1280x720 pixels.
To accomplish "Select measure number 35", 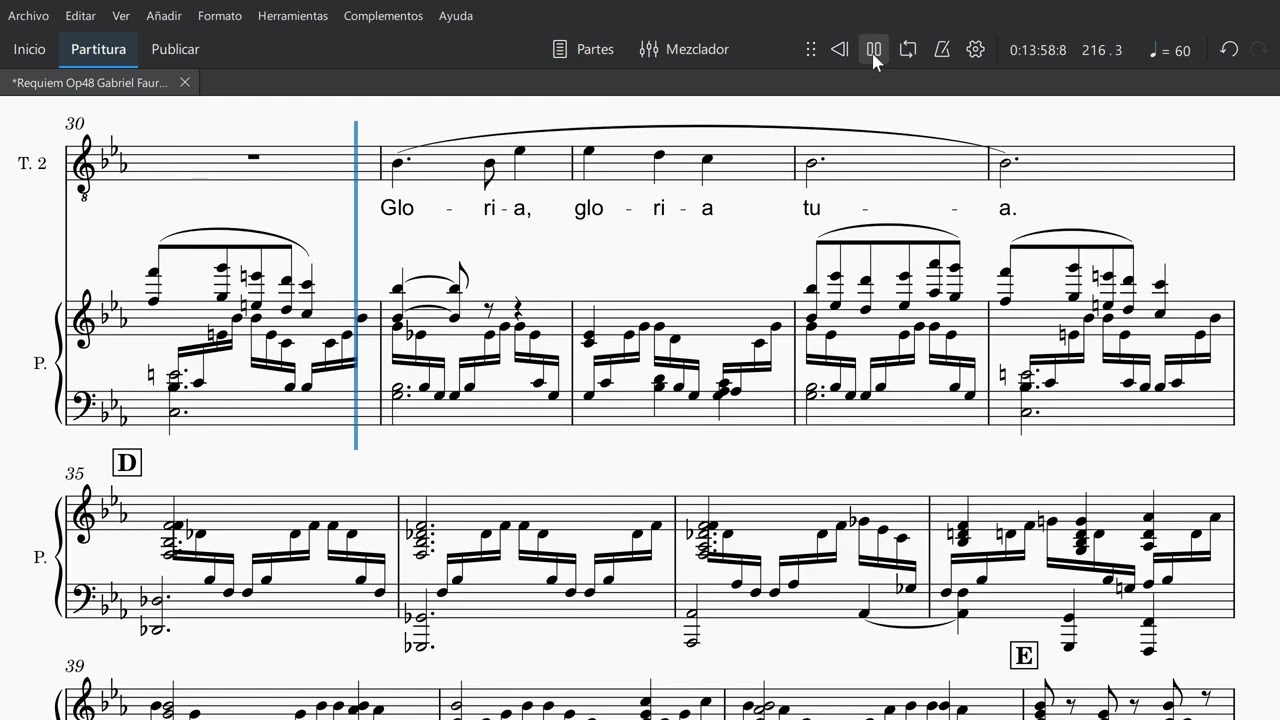I will pos(75,474).
